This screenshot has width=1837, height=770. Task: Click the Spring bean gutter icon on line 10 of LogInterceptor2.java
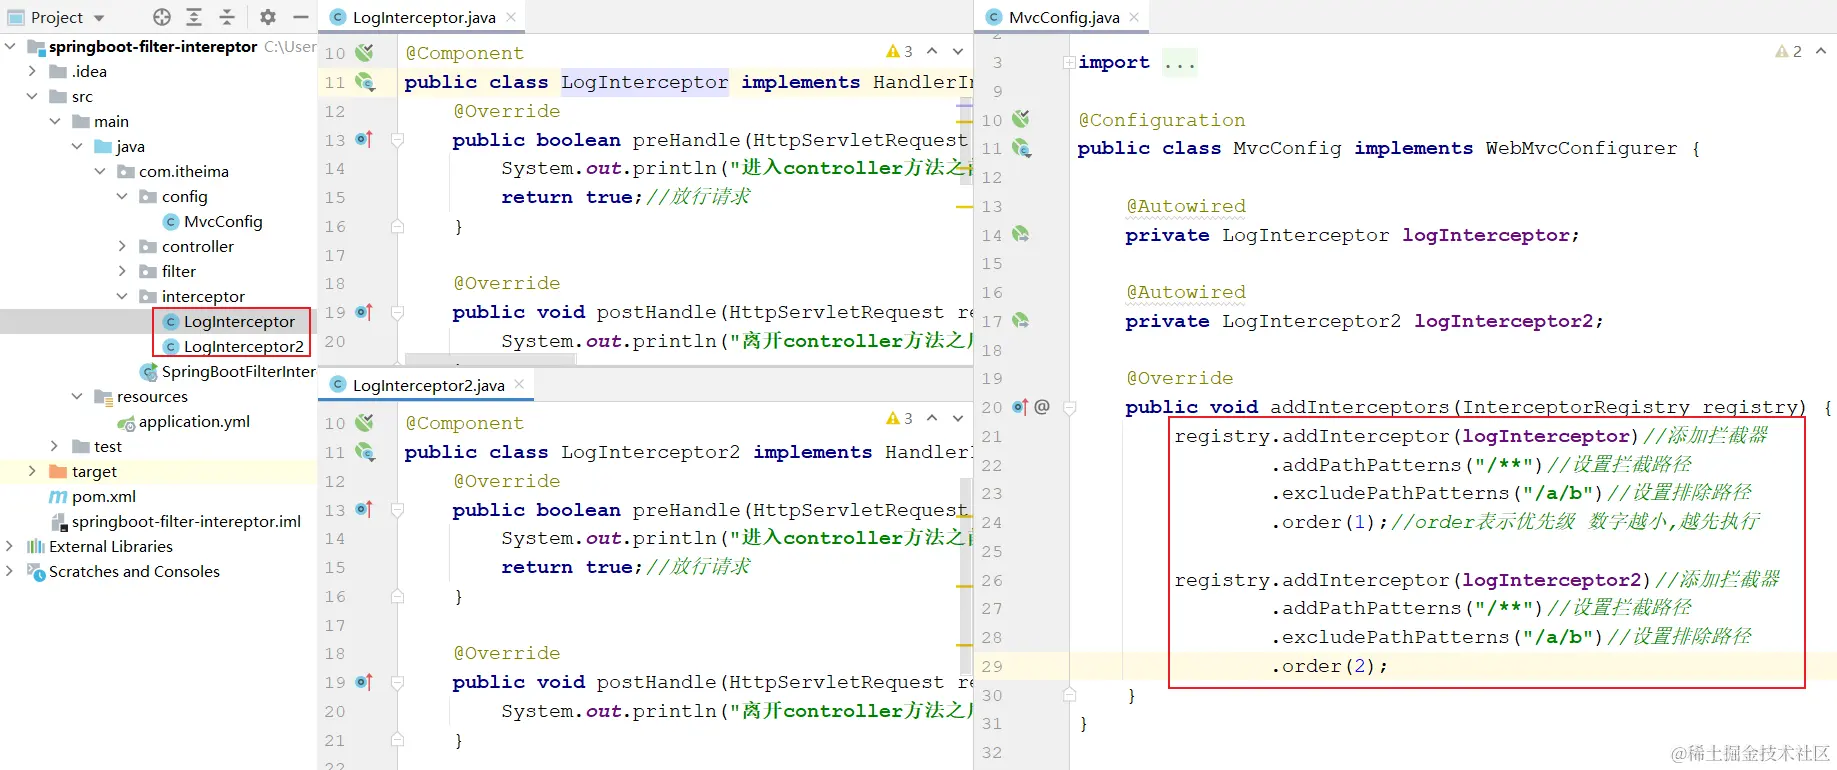364,422
